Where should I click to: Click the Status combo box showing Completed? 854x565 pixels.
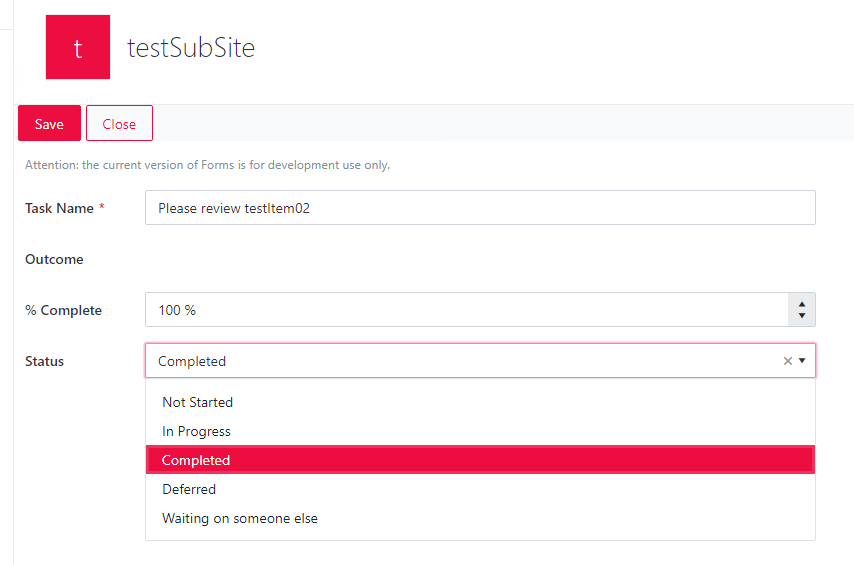tap(460, 361)
